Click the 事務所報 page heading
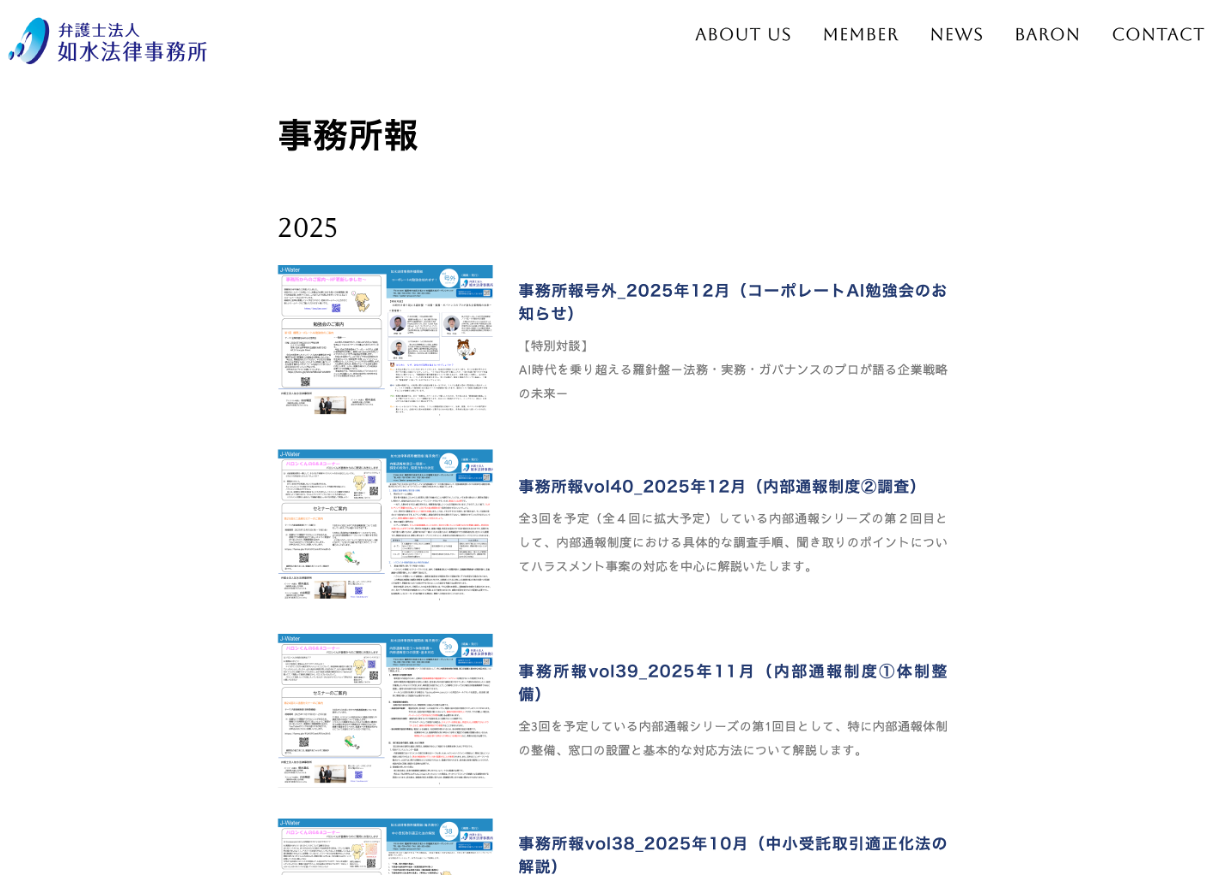This screenshot has height=876, width=1226. [348, 135]
